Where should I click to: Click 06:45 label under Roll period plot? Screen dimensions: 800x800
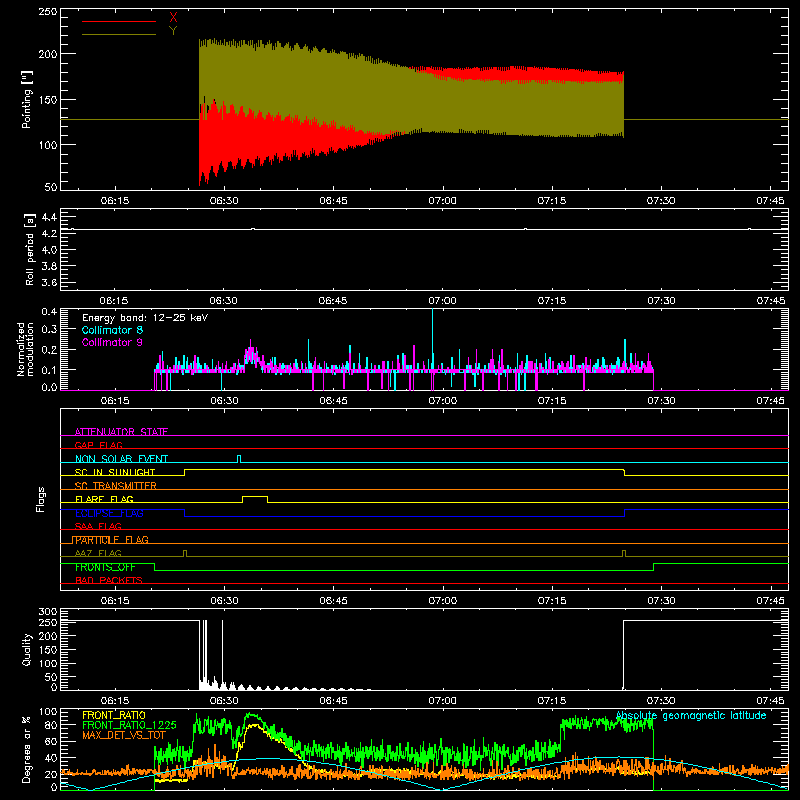point(333,301)
